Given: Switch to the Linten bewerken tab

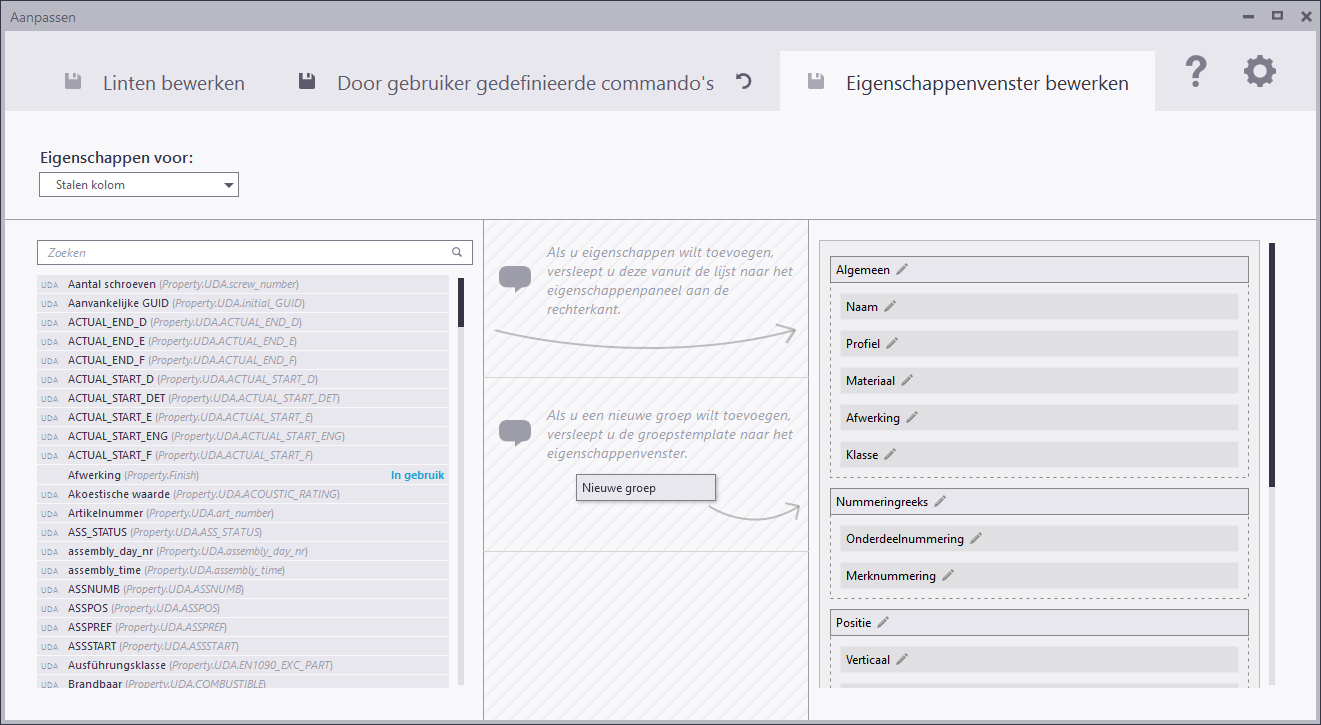Looking at the screenshot, I should [x=155, y=83].
